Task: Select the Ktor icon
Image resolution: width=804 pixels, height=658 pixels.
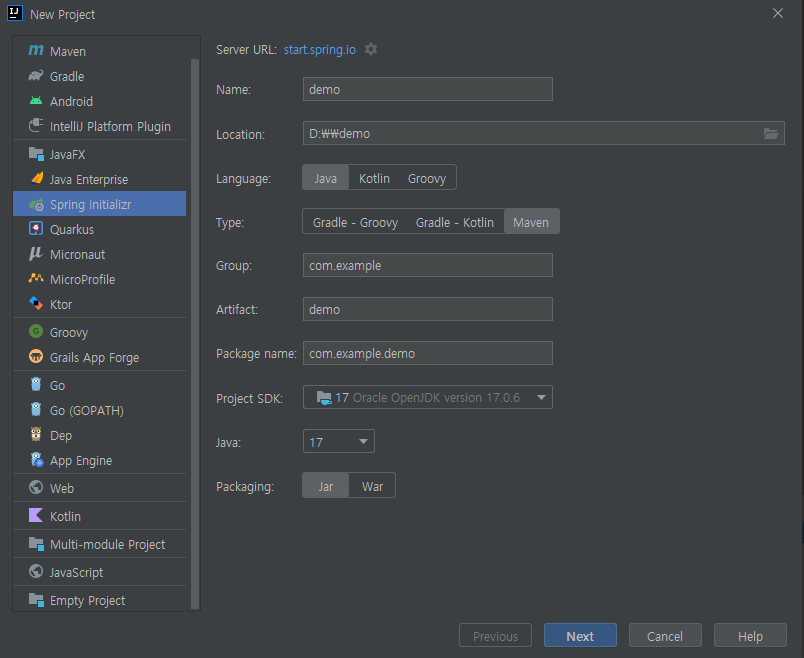Action: (x=36, y=304)
